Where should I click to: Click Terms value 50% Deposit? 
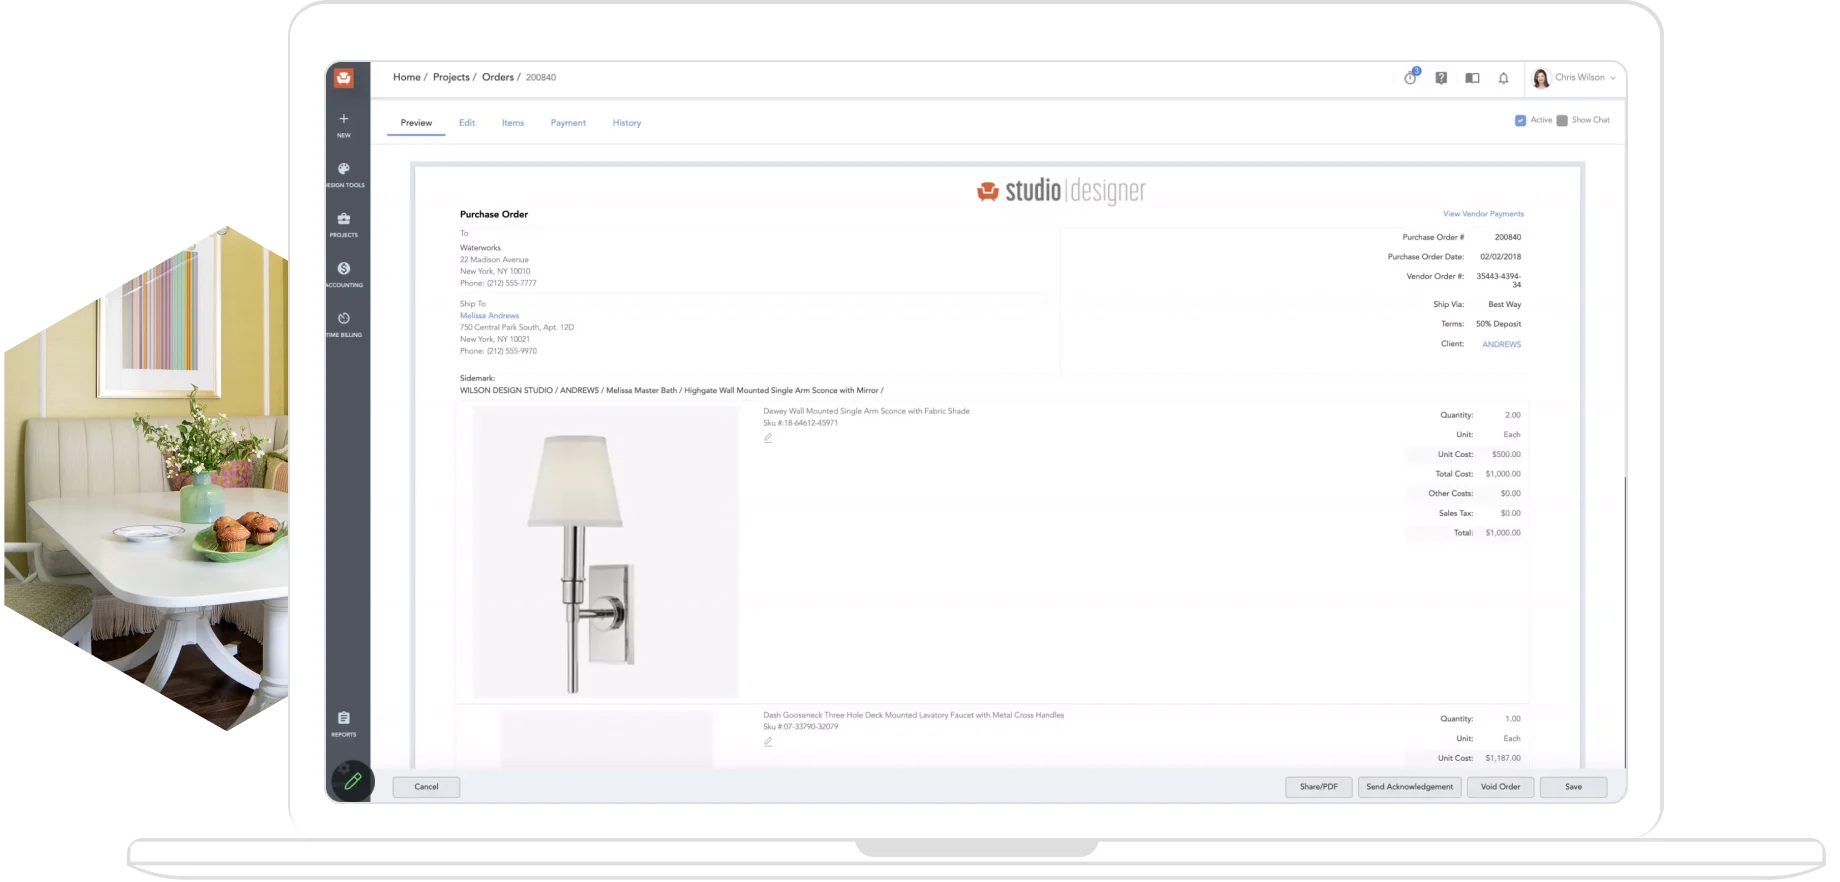coord(1498,324)
